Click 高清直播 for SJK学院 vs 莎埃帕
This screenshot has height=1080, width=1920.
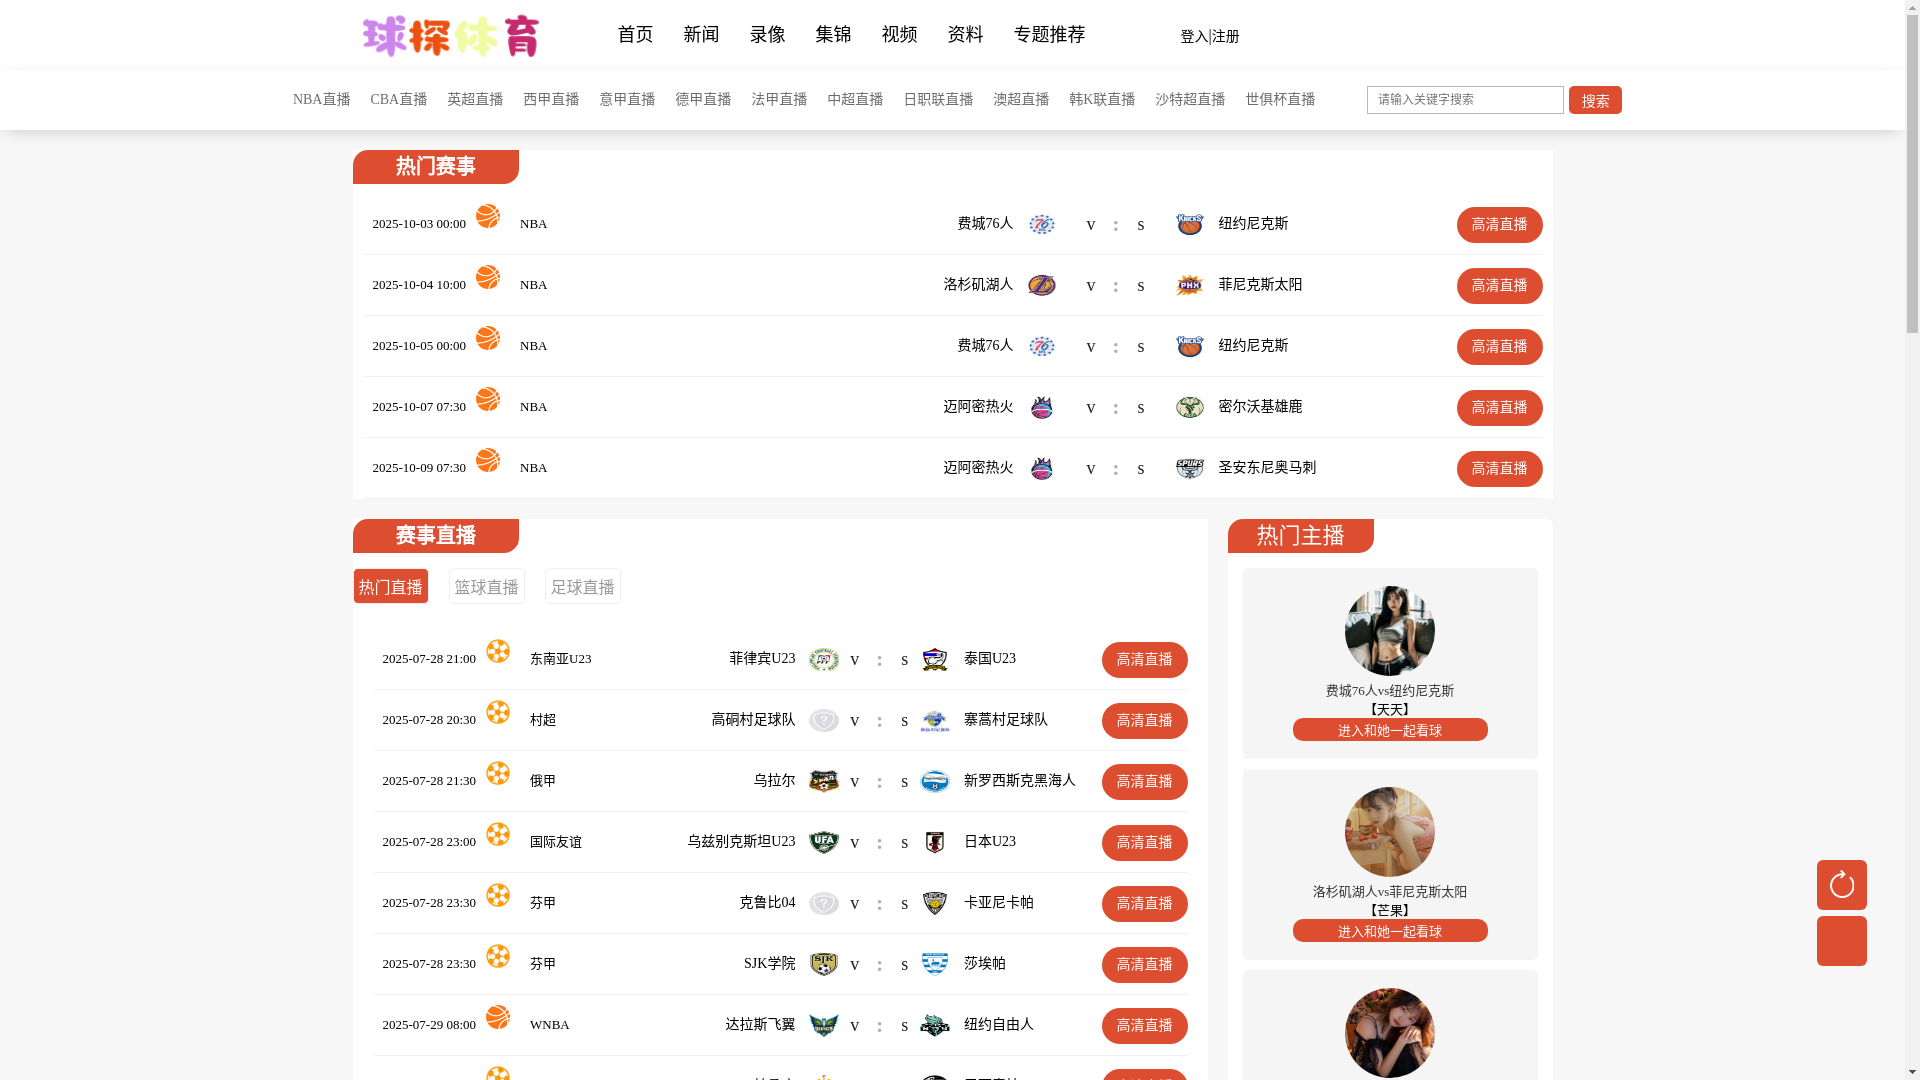click(1145, 965)
